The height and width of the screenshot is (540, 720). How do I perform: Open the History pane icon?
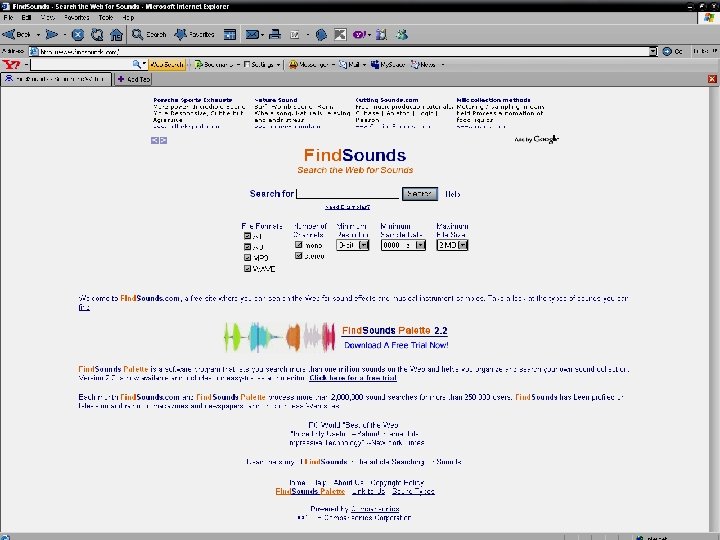coord(230,34)
